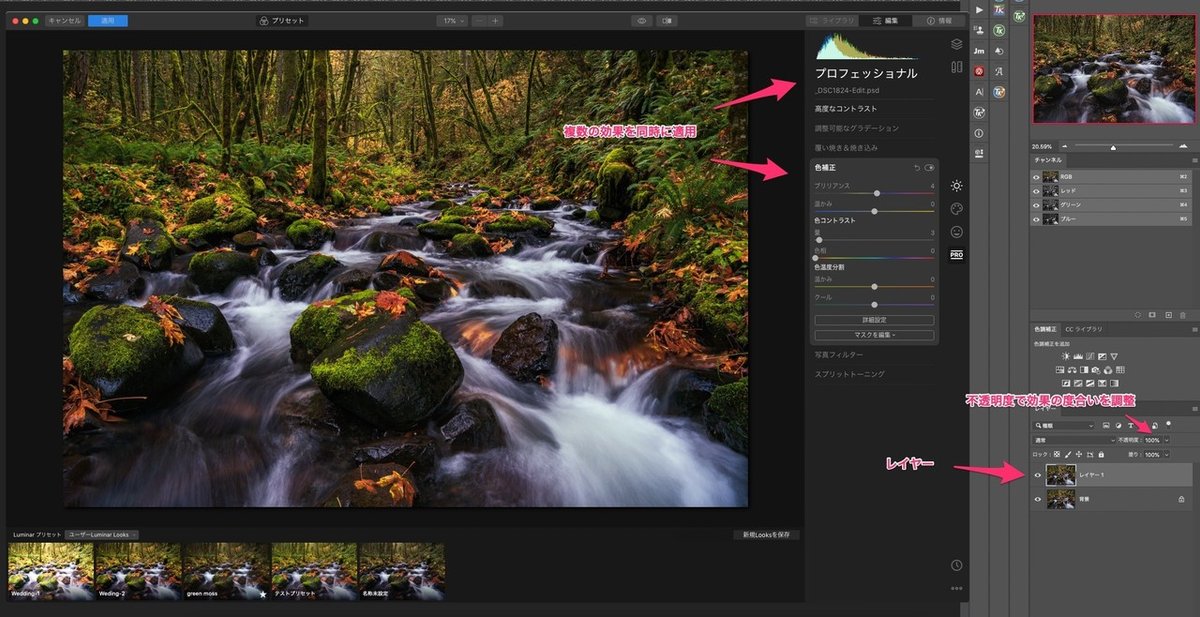The width and height of the screenshot is (1200, 617).
Task: Open the three-dots more options icon
Action: (956, 589)
